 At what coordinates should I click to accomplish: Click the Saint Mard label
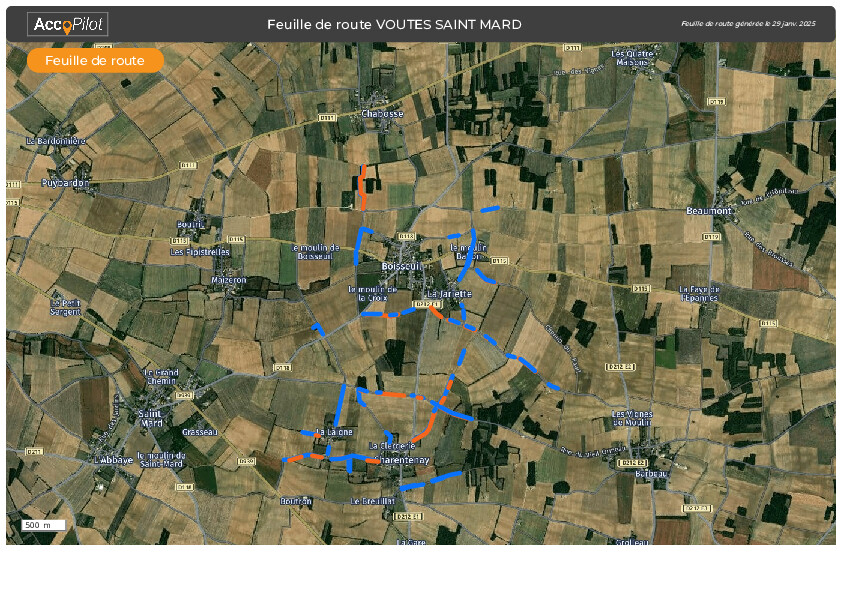coord(150,418)
